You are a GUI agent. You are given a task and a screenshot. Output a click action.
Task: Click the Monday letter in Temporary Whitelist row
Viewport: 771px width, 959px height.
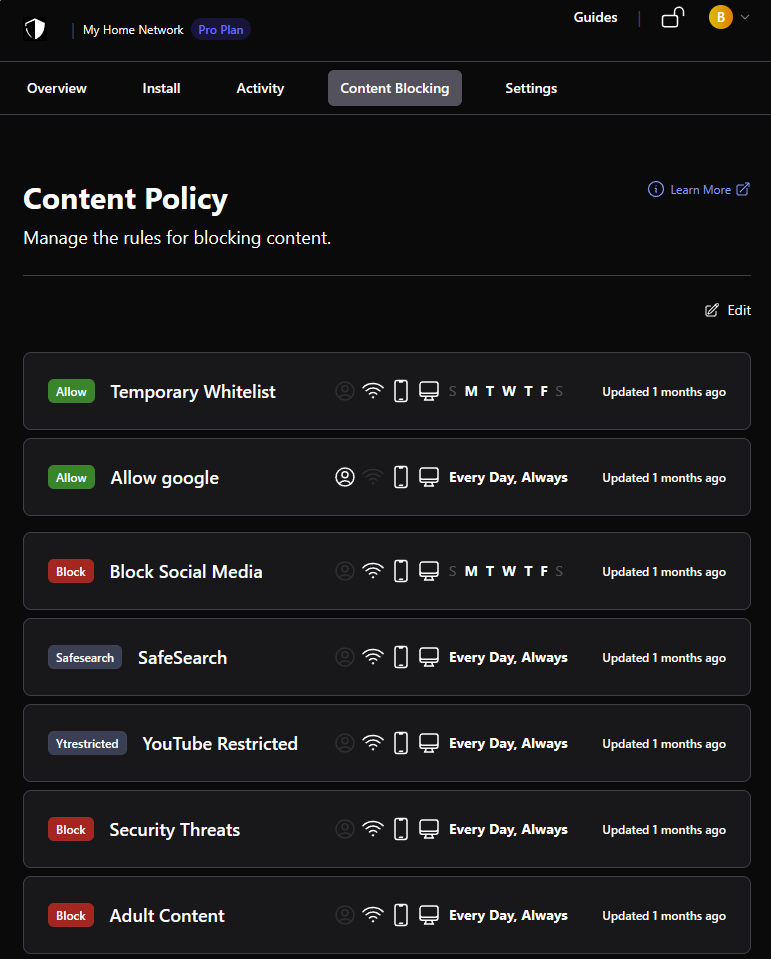pyautogui.click(x=471, y=391)
